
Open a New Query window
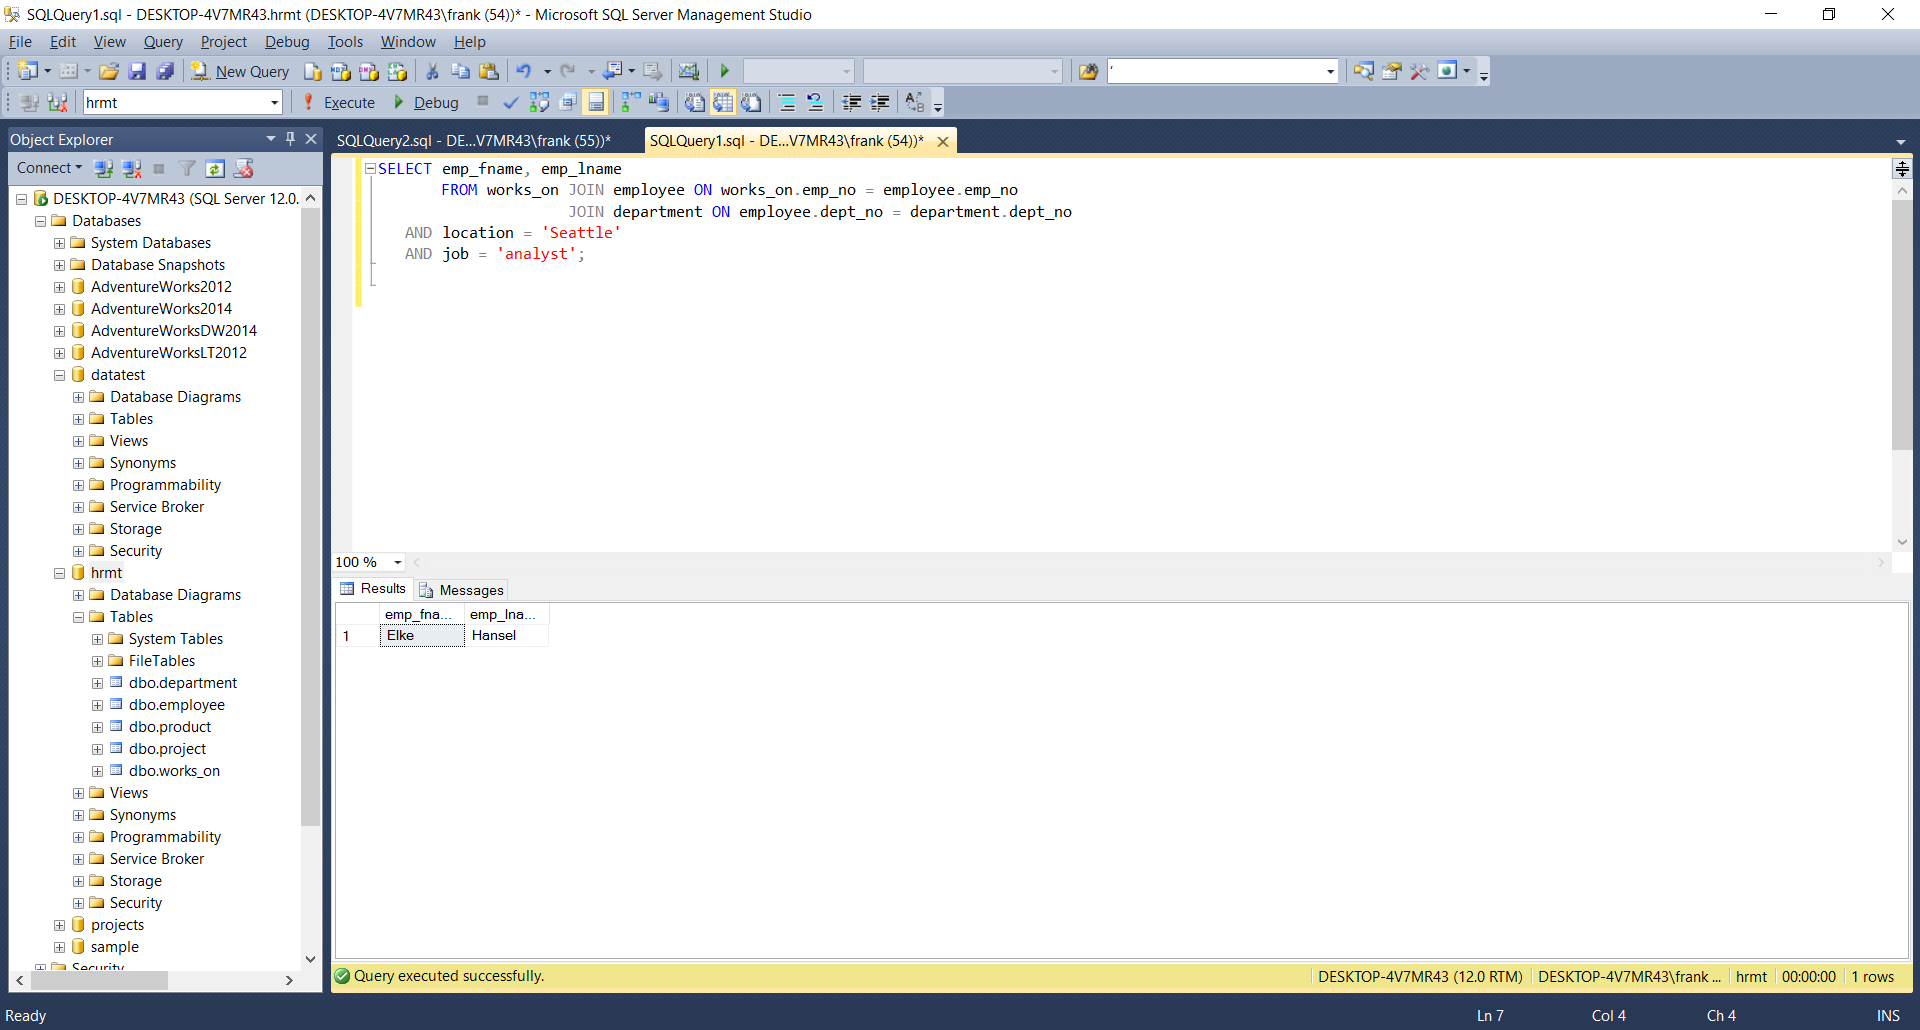(240, 71)
